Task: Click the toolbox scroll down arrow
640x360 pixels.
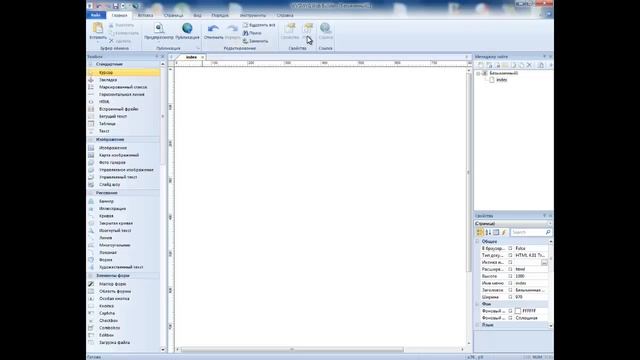Action: (x=163, y=349)
